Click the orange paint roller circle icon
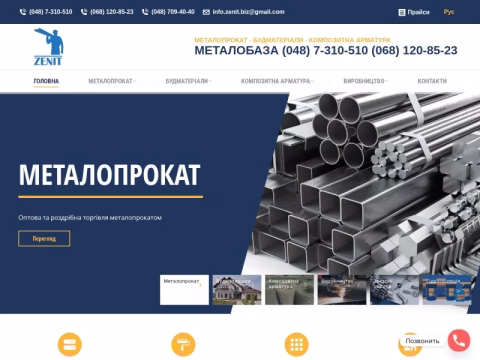This screenshot has height=360, width=480. click(x=183, y=344)
